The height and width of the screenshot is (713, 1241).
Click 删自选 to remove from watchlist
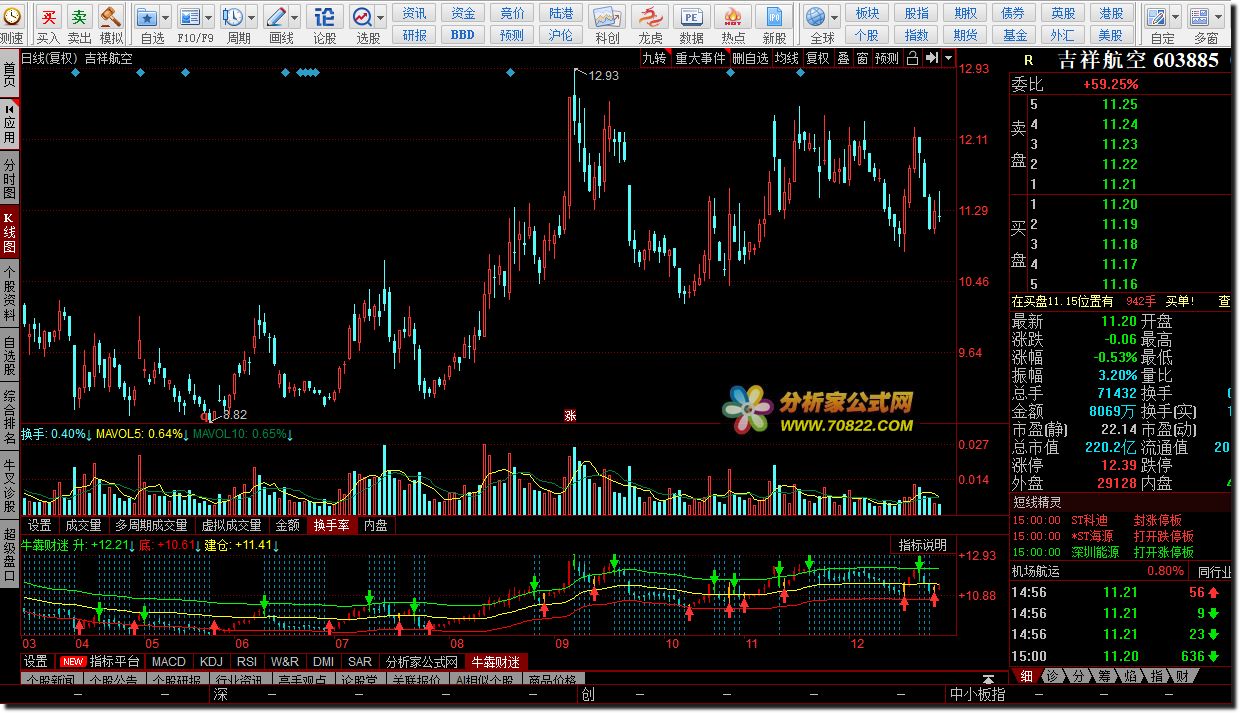(750, 58)
